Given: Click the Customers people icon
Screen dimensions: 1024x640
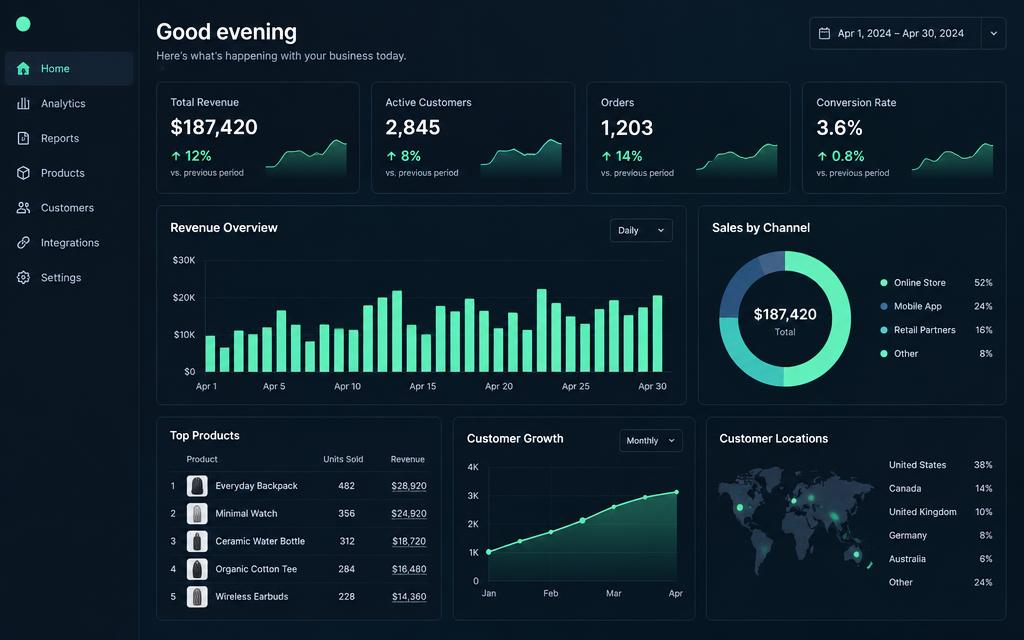Looking at the screenshot, I should point(23,208).
